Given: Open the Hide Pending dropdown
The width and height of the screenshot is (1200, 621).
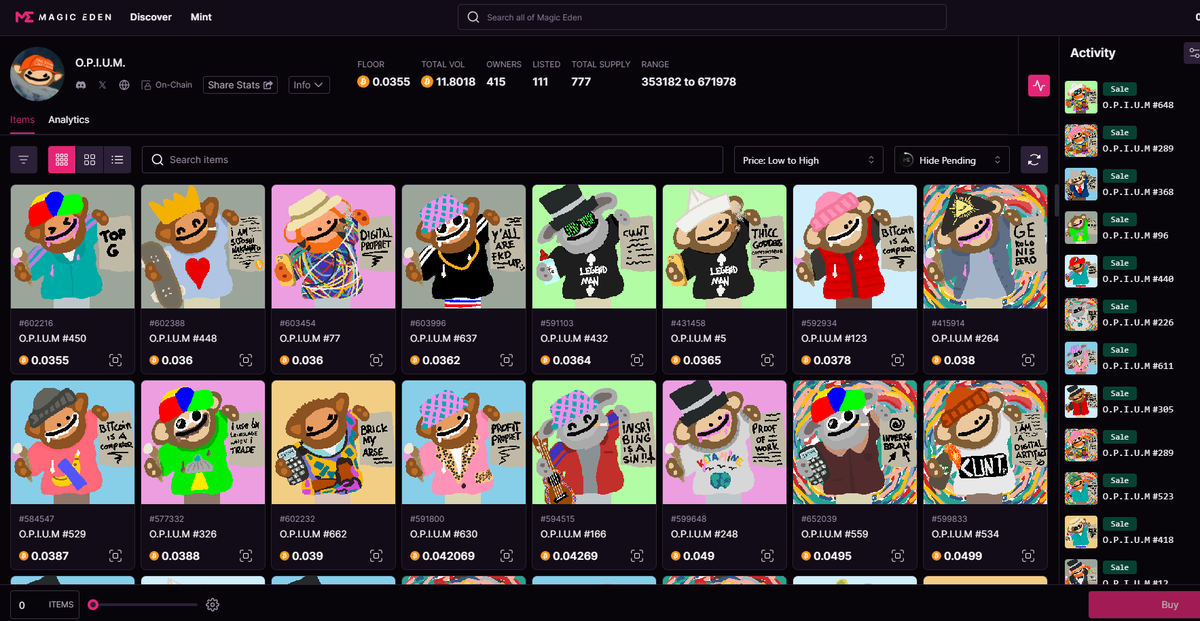Looking at the screenshot, I should (952, 160).
